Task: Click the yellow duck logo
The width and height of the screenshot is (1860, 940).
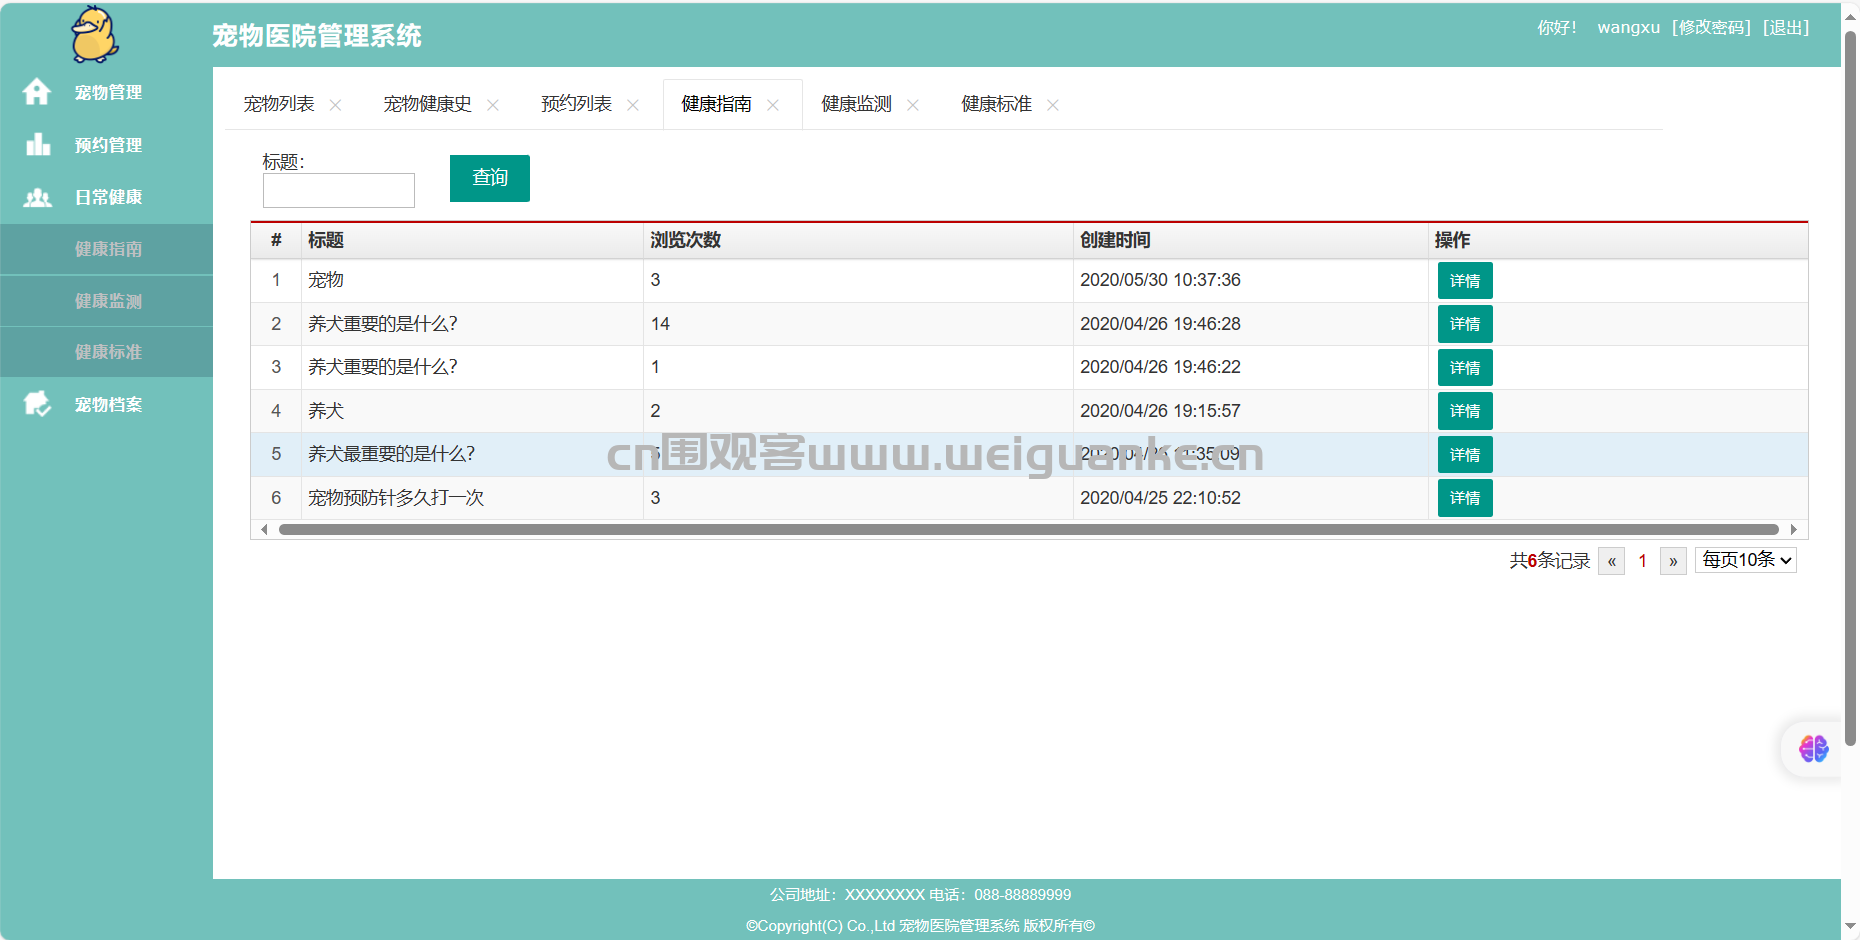Action: [x=95, y=35]
